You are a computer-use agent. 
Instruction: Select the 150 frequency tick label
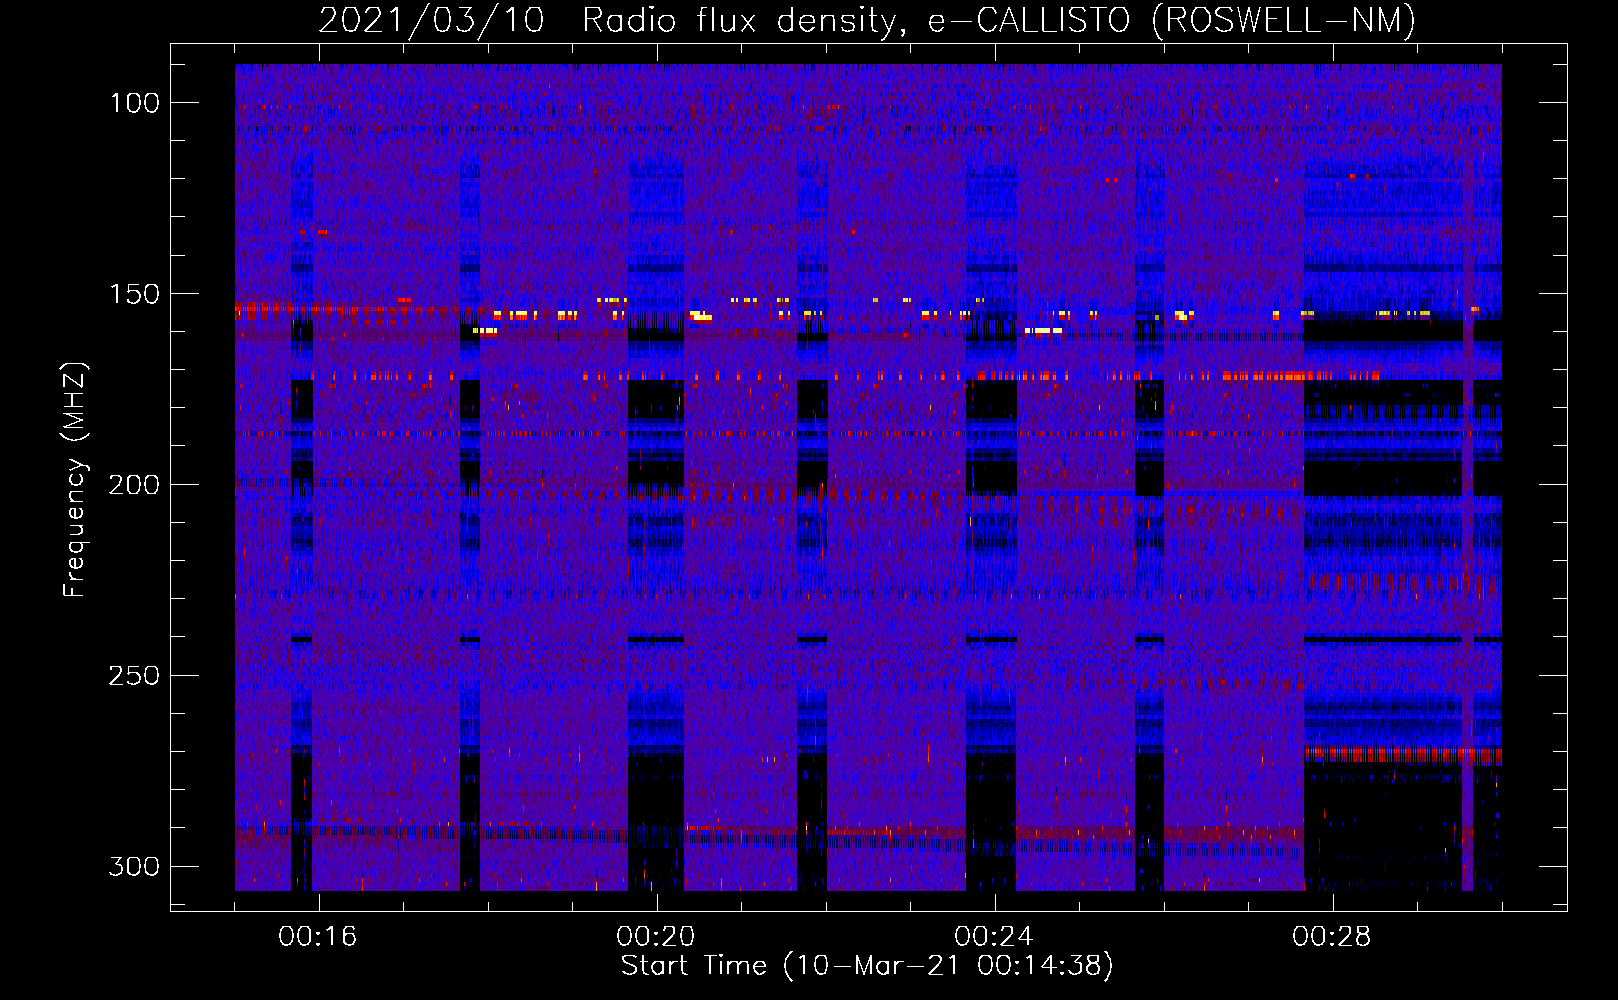coord(134,294)
